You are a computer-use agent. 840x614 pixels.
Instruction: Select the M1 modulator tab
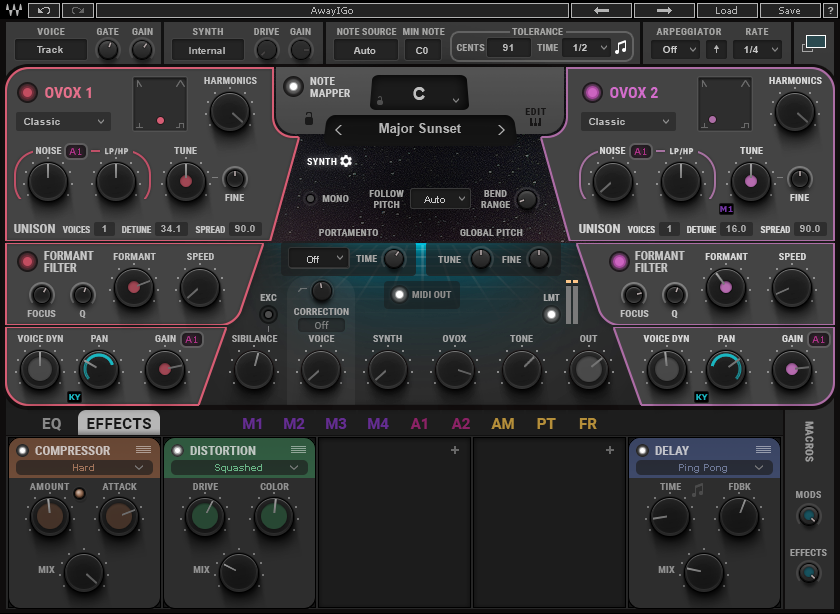[252, 424]
